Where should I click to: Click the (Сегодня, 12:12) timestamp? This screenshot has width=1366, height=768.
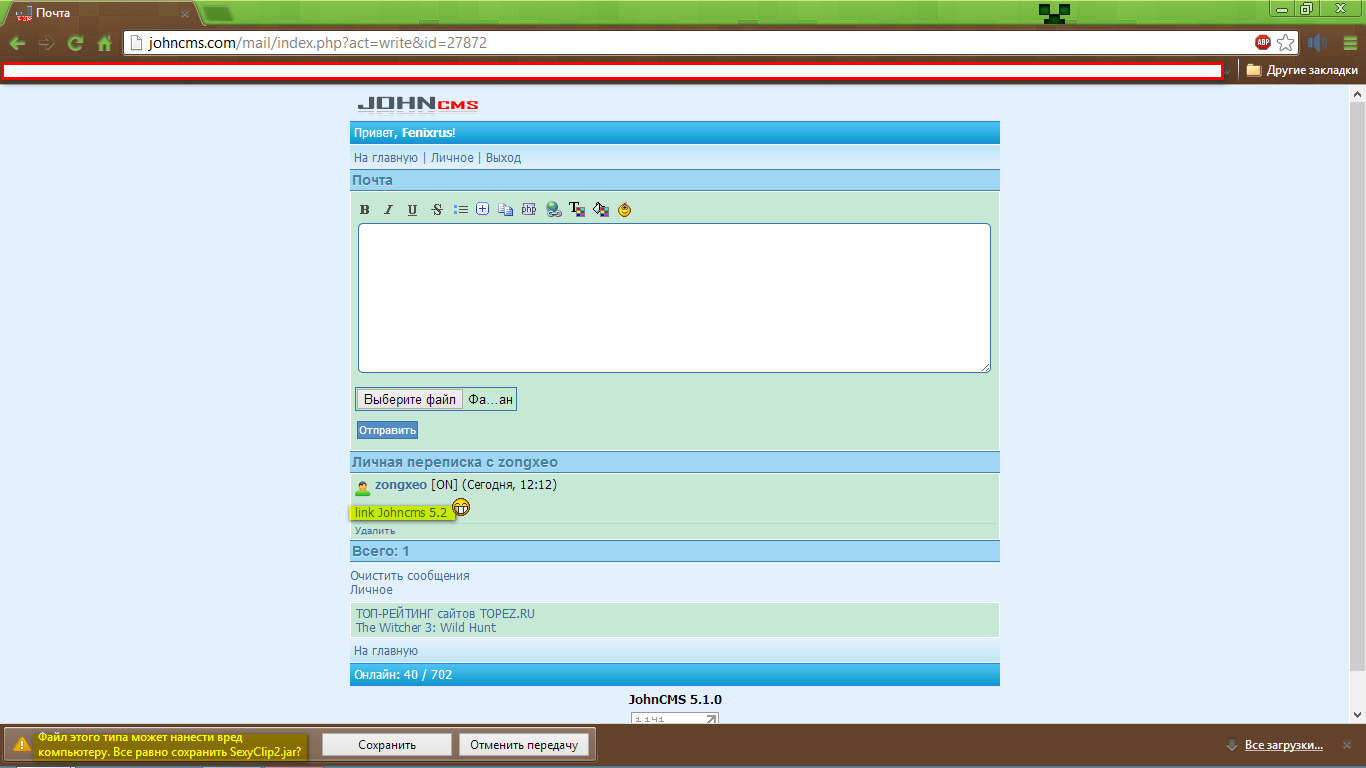(510, 485)
